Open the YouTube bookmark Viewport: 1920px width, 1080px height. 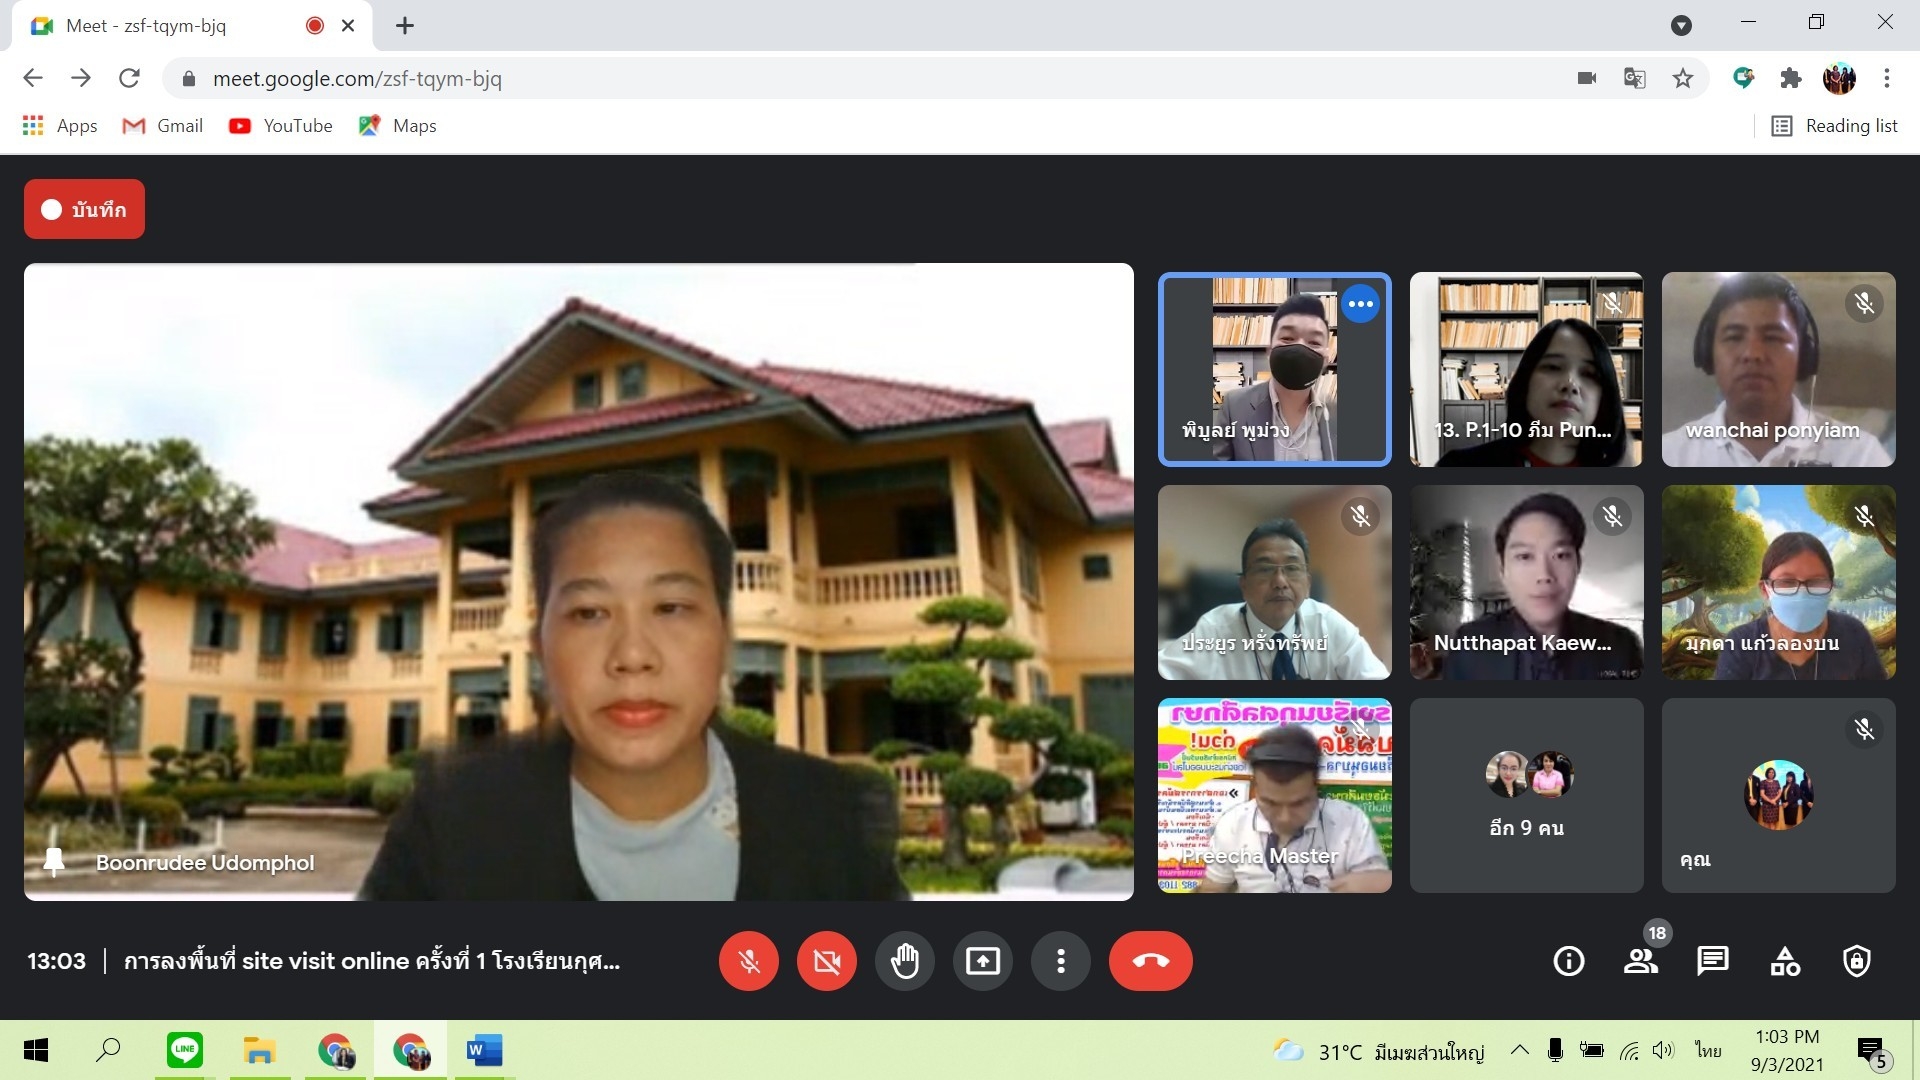[281, 126]
